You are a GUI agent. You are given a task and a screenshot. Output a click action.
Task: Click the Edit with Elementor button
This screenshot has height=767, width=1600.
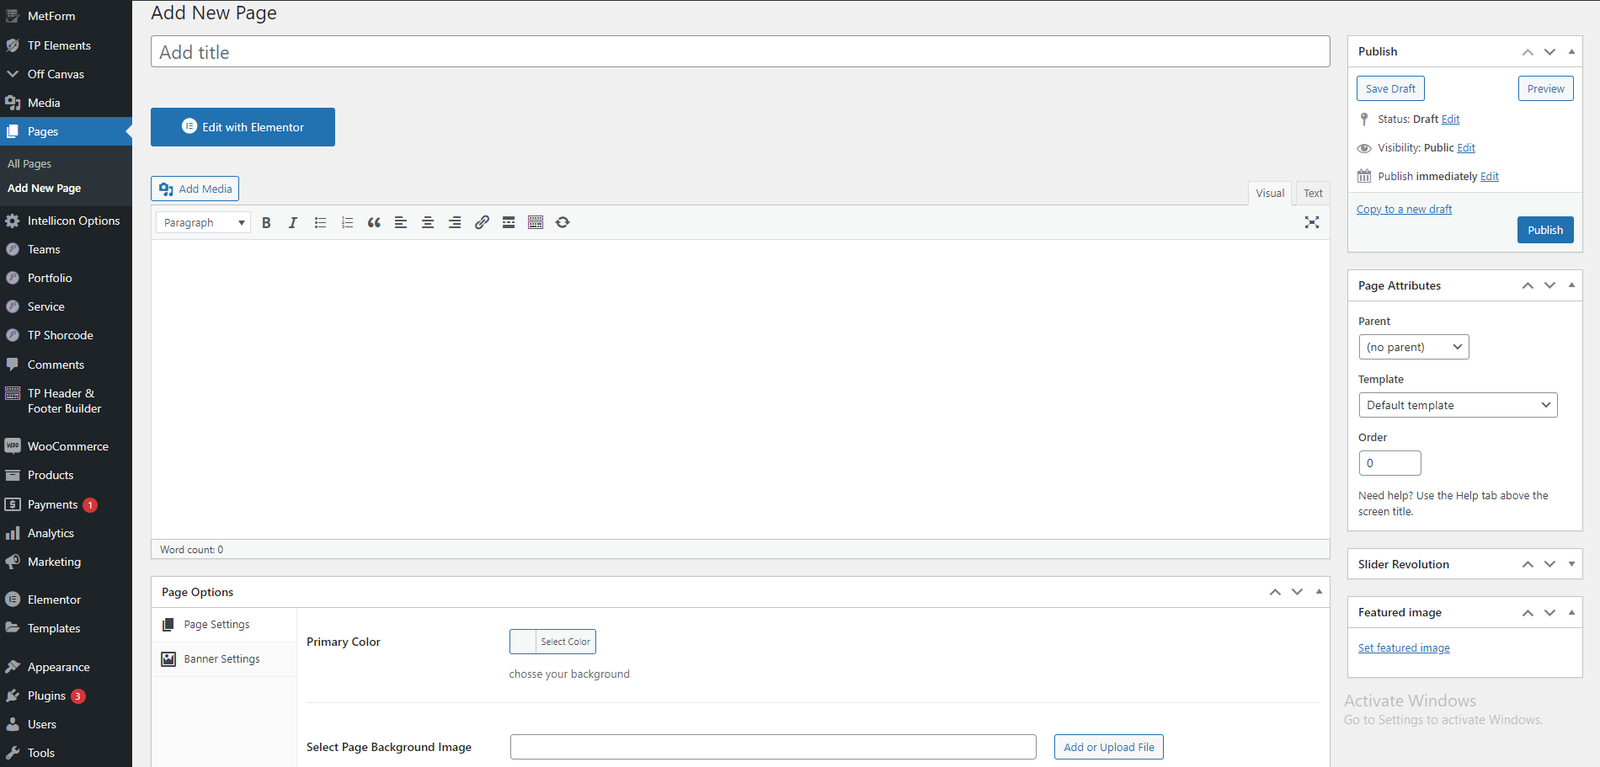243,127
